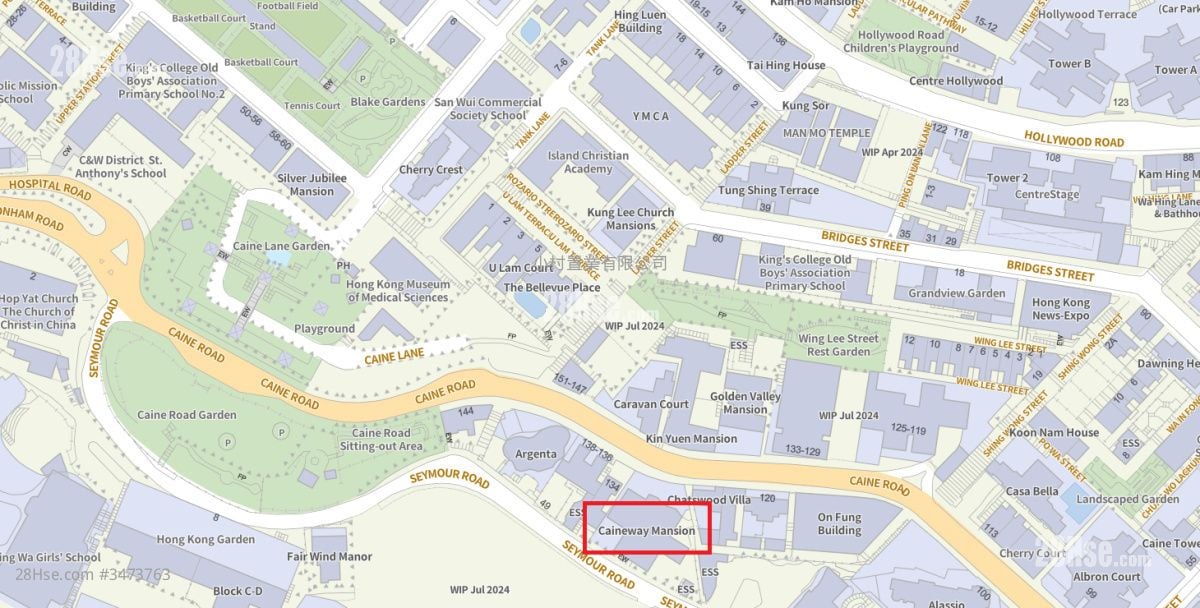Click the blue pool at Landscaped Garden

[1080, 505]
